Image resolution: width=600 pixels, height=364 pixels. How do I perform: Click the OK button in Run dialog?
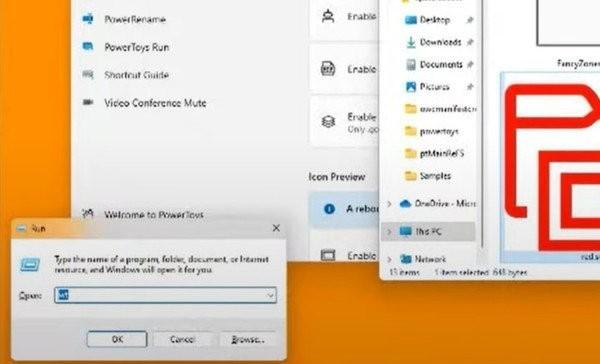pos(117,339)
